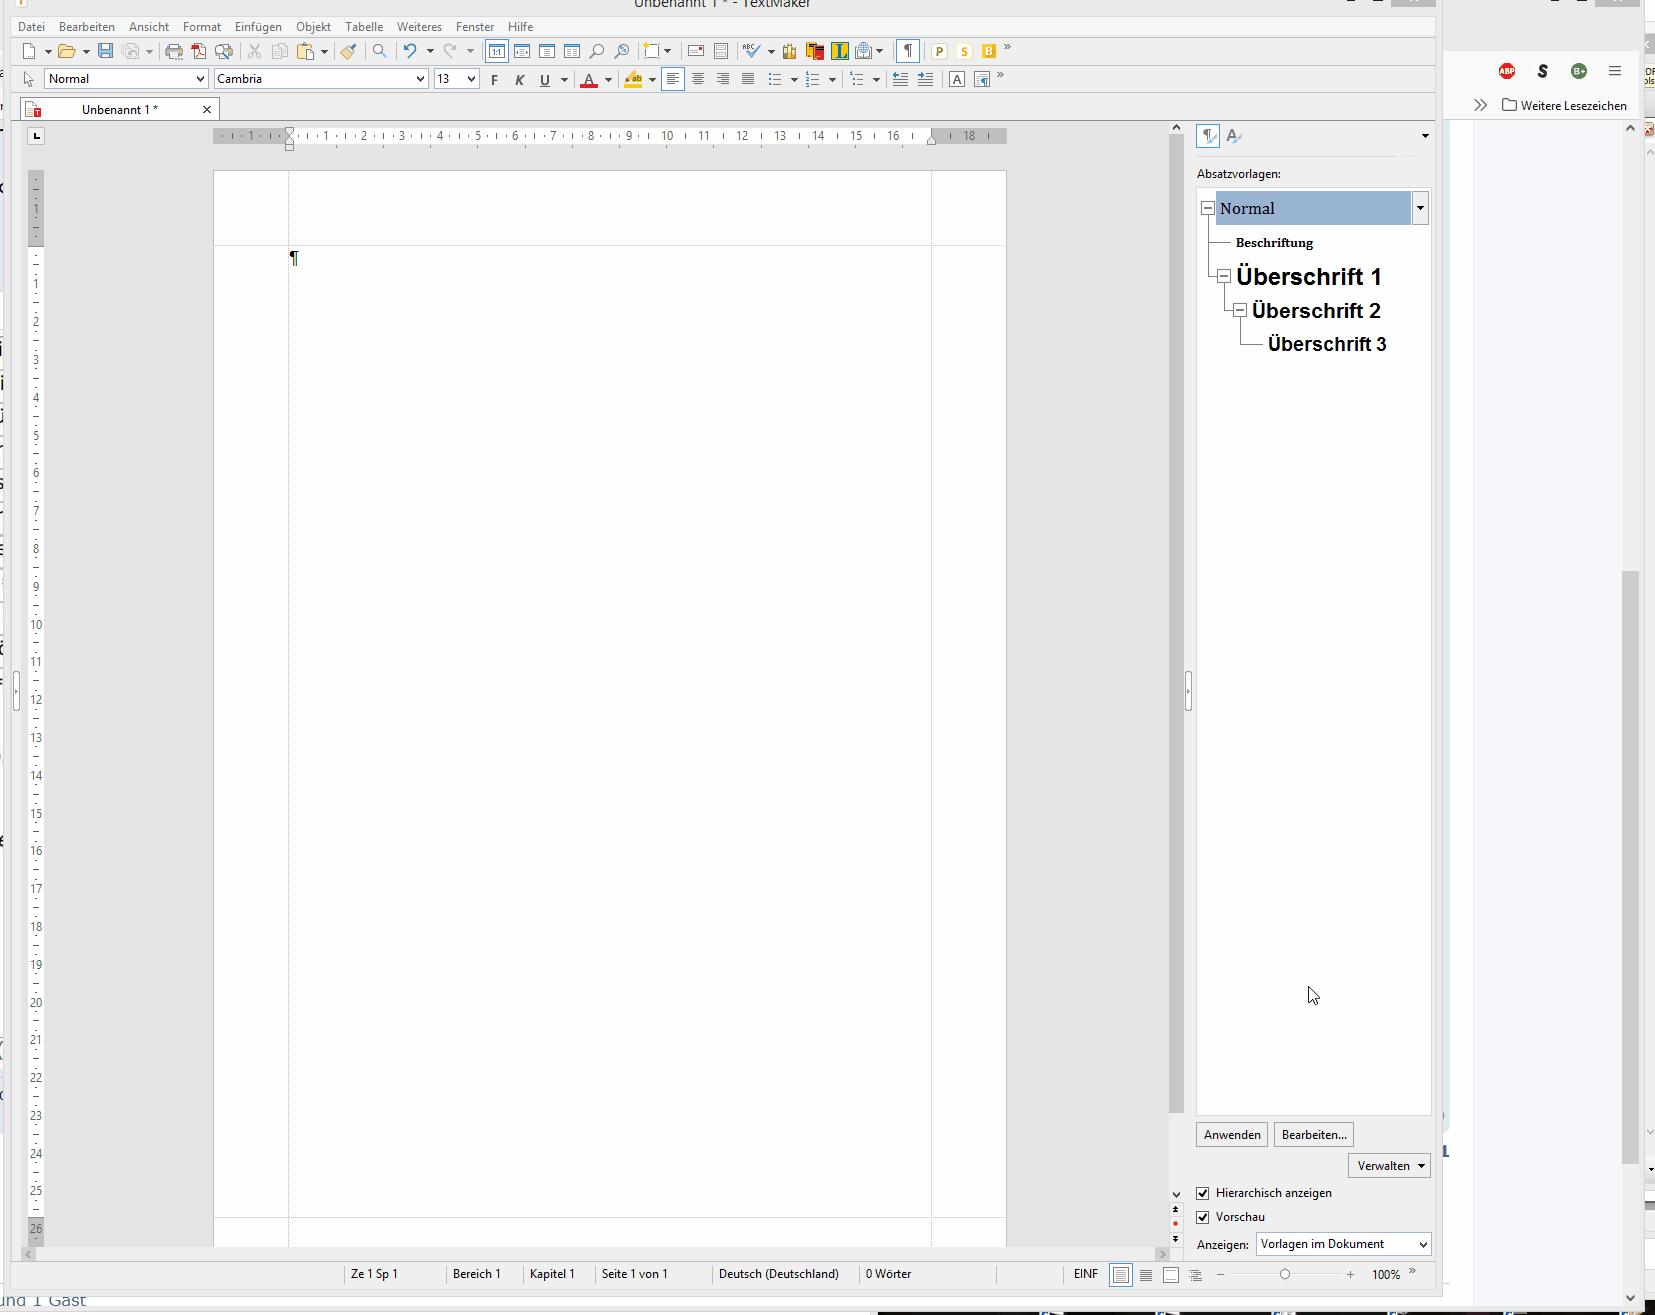The width and height of the screenshot is (1655, 1315).
Task: Click the Print icon in toolbar
Action: [x=174, y=51]
